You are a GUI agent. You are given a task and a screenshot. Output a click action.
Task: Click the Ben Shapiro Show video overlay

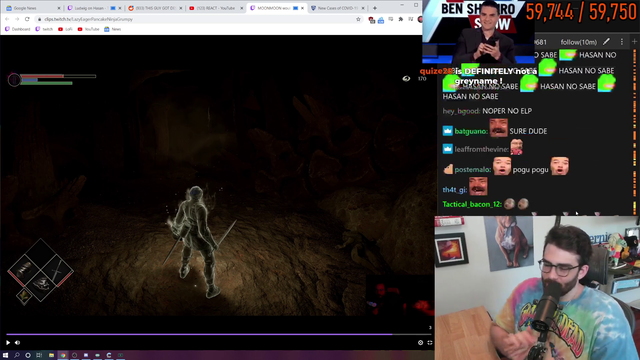pyautogui.click(x=478, y=32)
